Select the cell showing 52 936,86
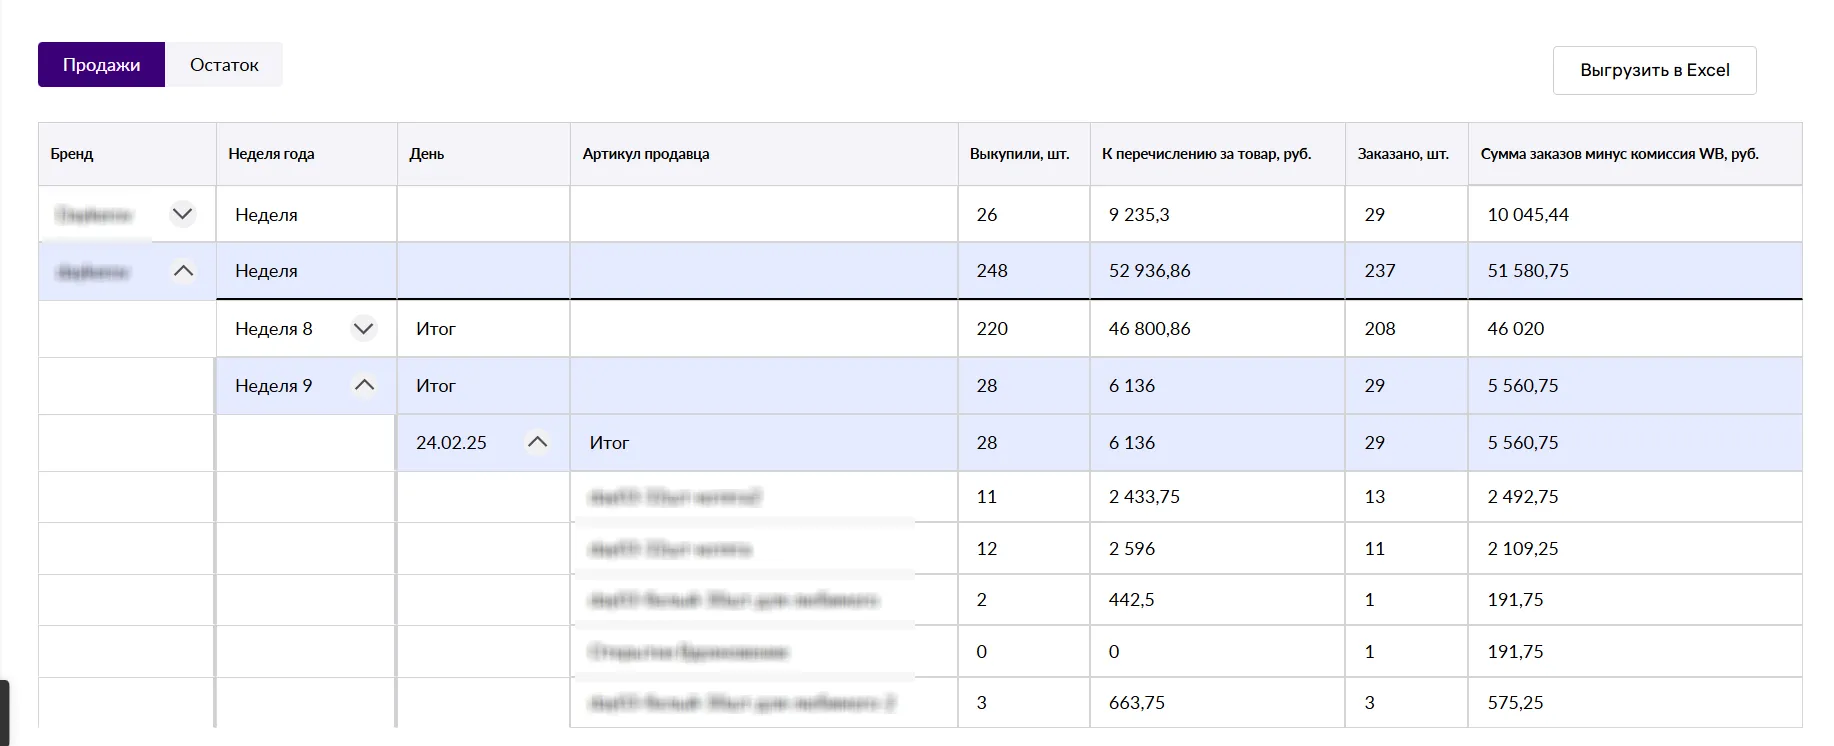The image size is (1834, 746). pos(1150,271)
